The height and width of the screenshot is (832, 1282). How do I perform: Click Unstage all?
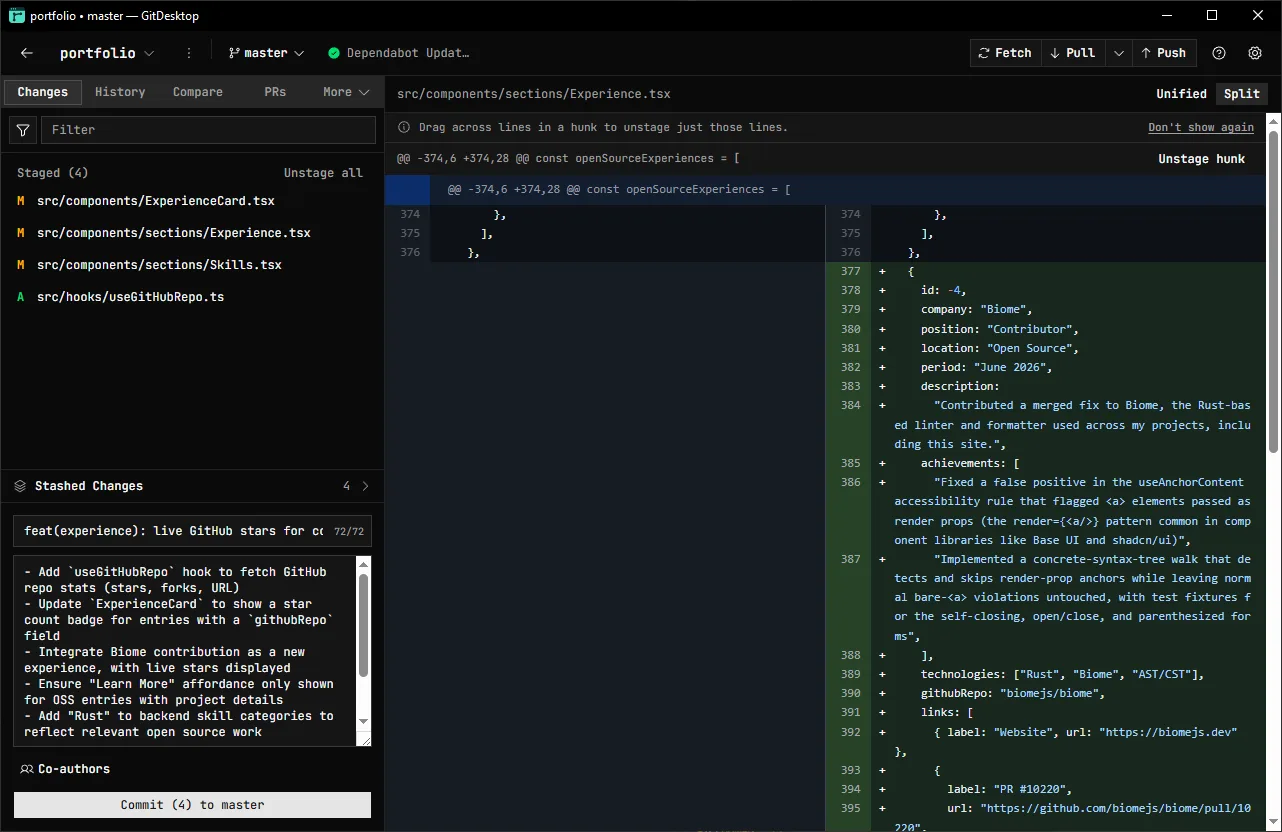point(323,173)
